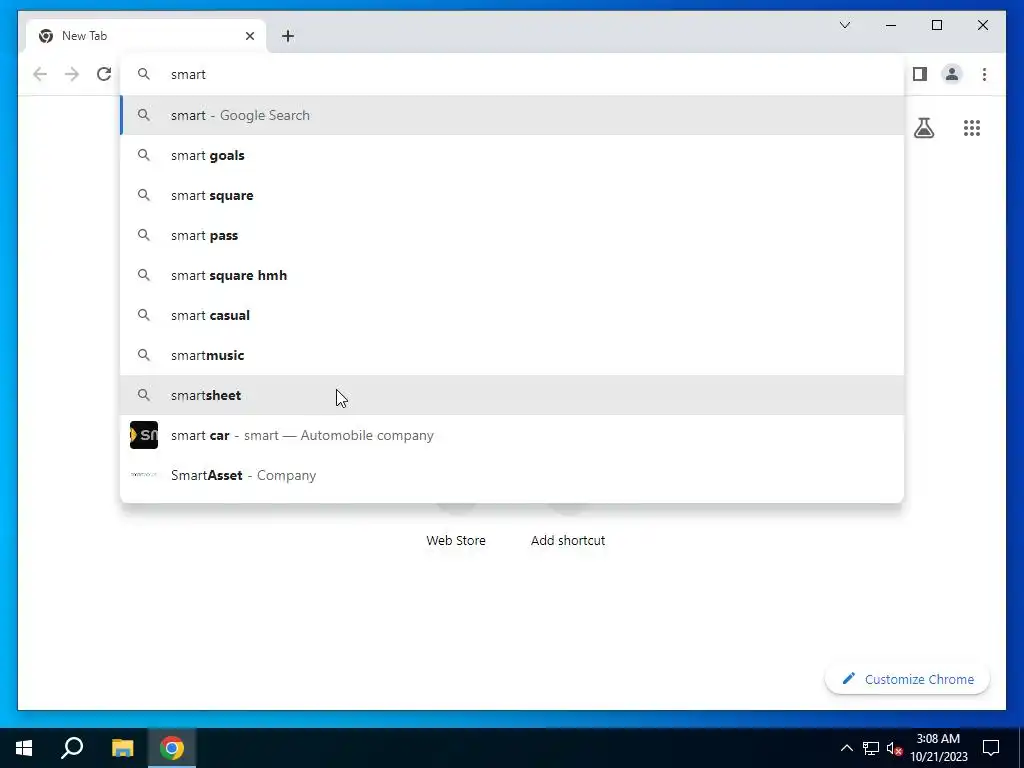Choose 'smart - Google Search' suggestion
Viewport: 1024px width, 768px height.
(512, 115)
